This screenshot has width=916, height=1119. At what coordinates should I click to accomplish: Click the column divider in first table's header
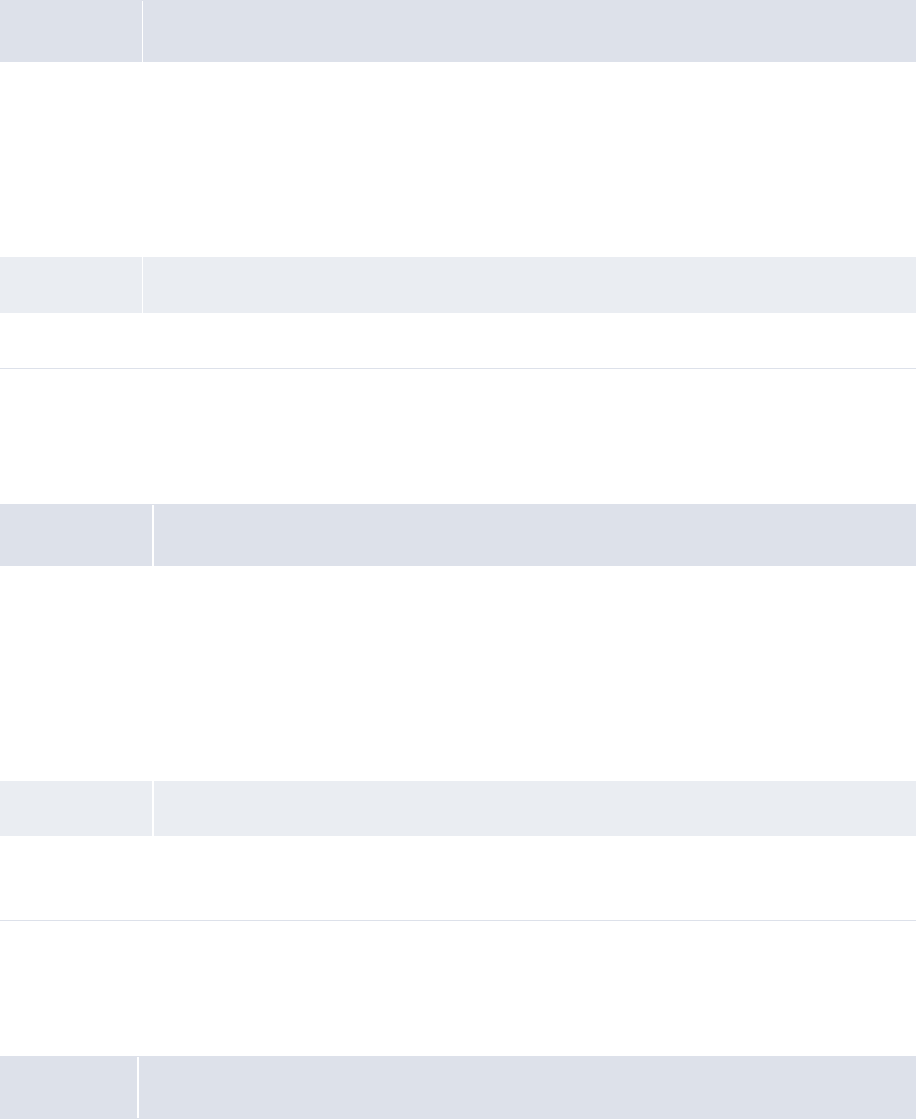(x=142, y=31)
